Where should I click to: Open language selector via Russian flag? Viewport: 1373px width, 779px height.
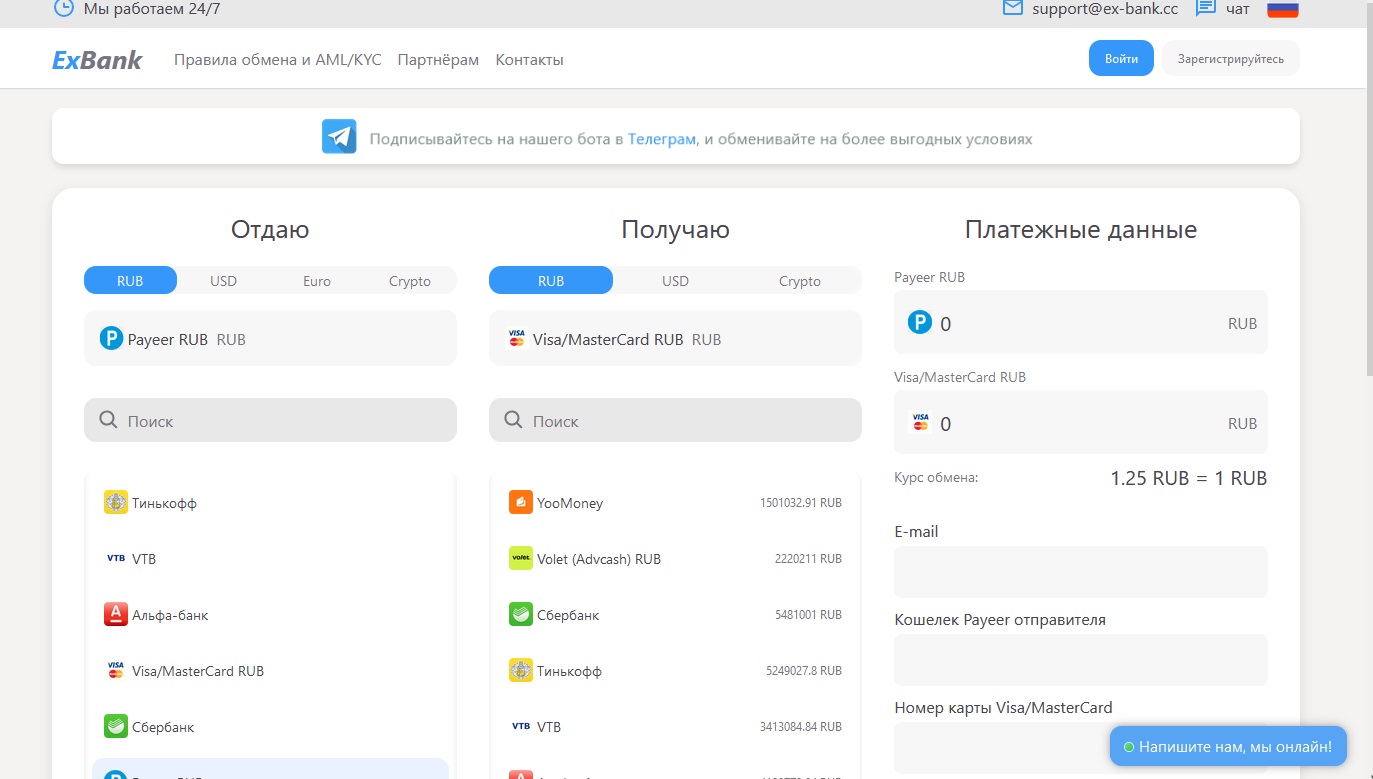click(1282, 8)
